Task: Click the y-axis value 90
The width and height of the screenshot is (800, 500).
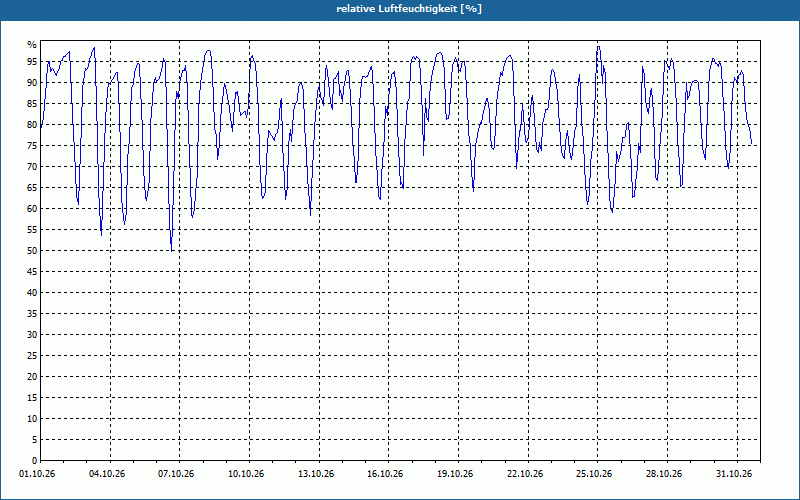Action: point(32,83)
